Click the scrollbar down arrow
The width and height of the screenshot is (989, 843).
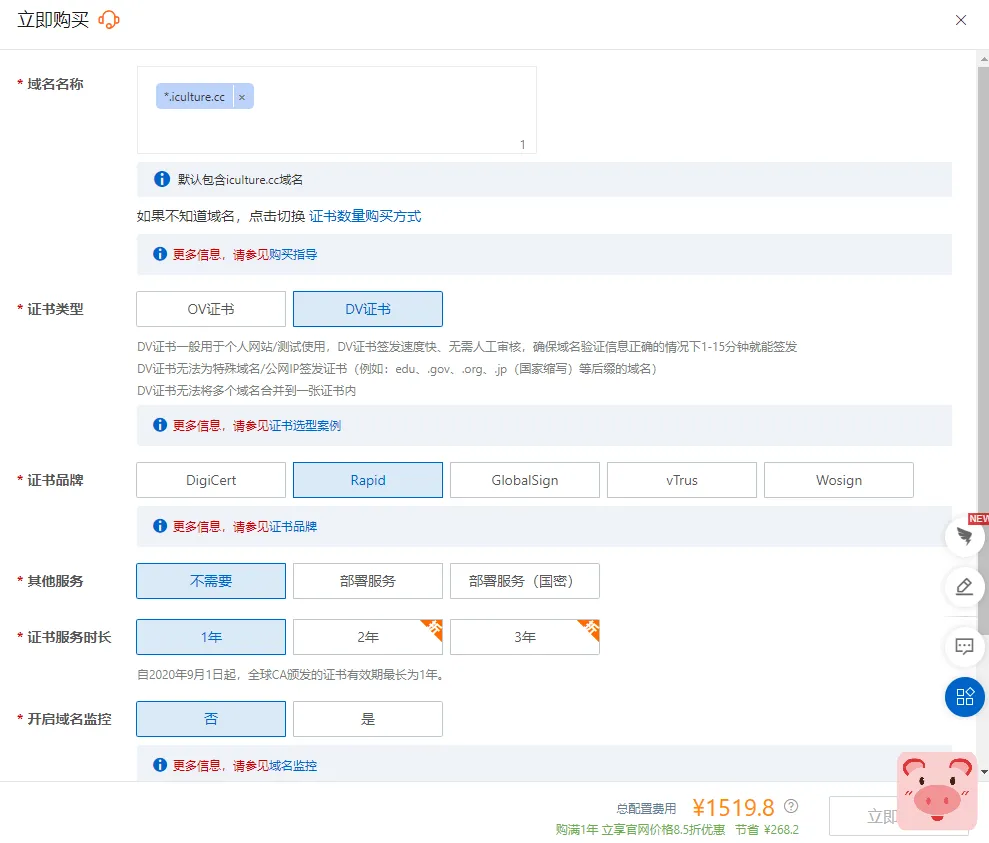pos(984,772)
